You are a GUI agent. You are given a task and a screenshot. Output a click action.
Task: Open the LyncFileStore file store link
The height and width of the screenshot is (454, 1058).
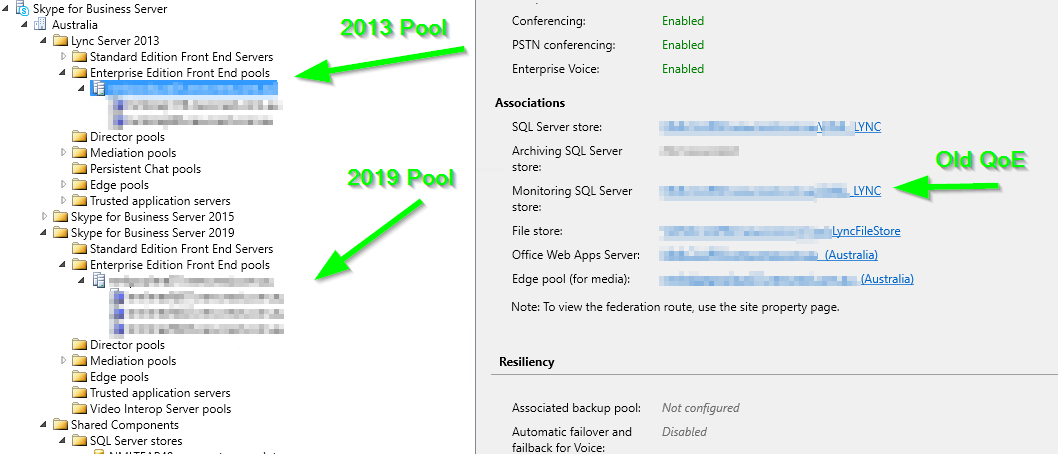click(866, 231)
